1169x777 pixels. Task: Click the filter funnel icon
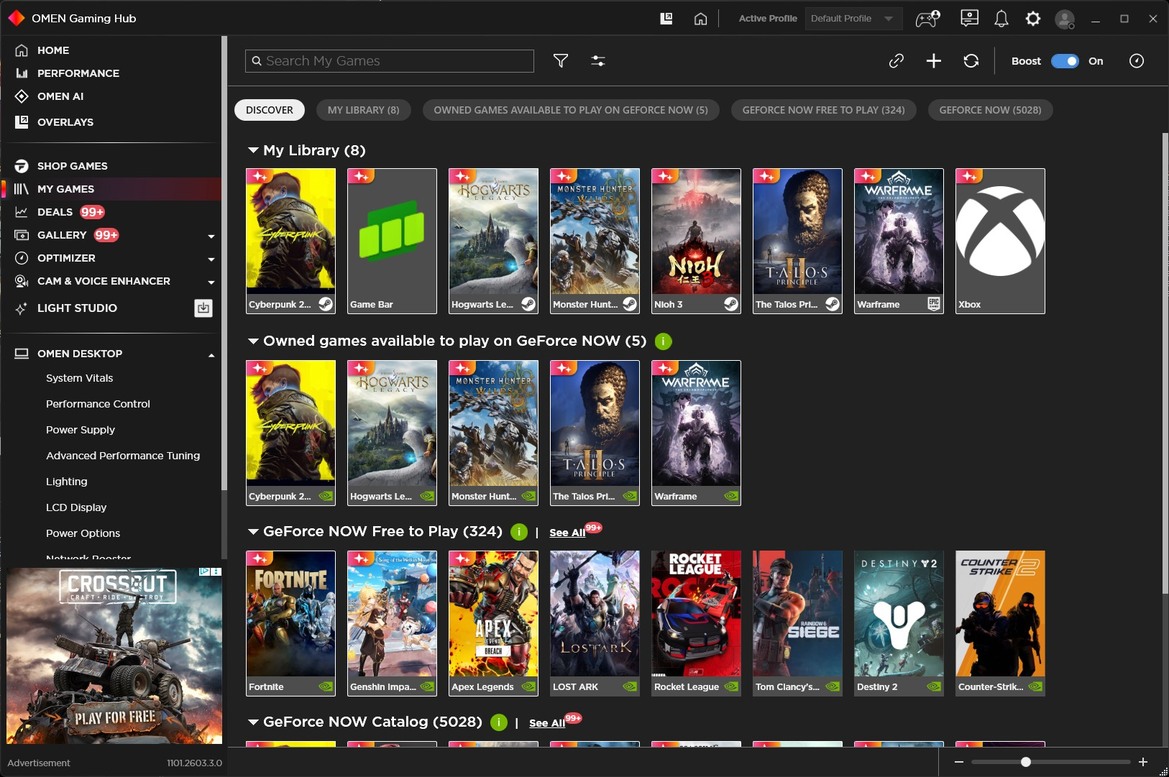[x=561, y=61]
